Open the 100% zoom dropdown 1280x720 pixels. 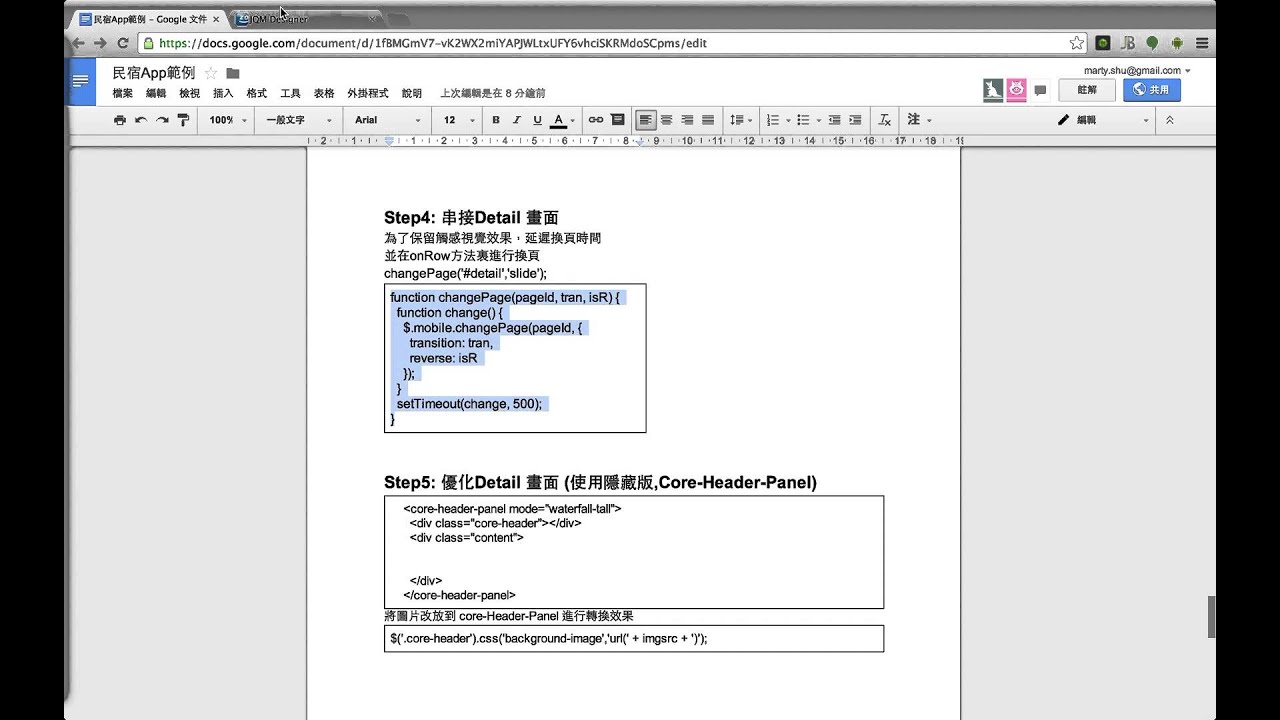coord(226,120)
